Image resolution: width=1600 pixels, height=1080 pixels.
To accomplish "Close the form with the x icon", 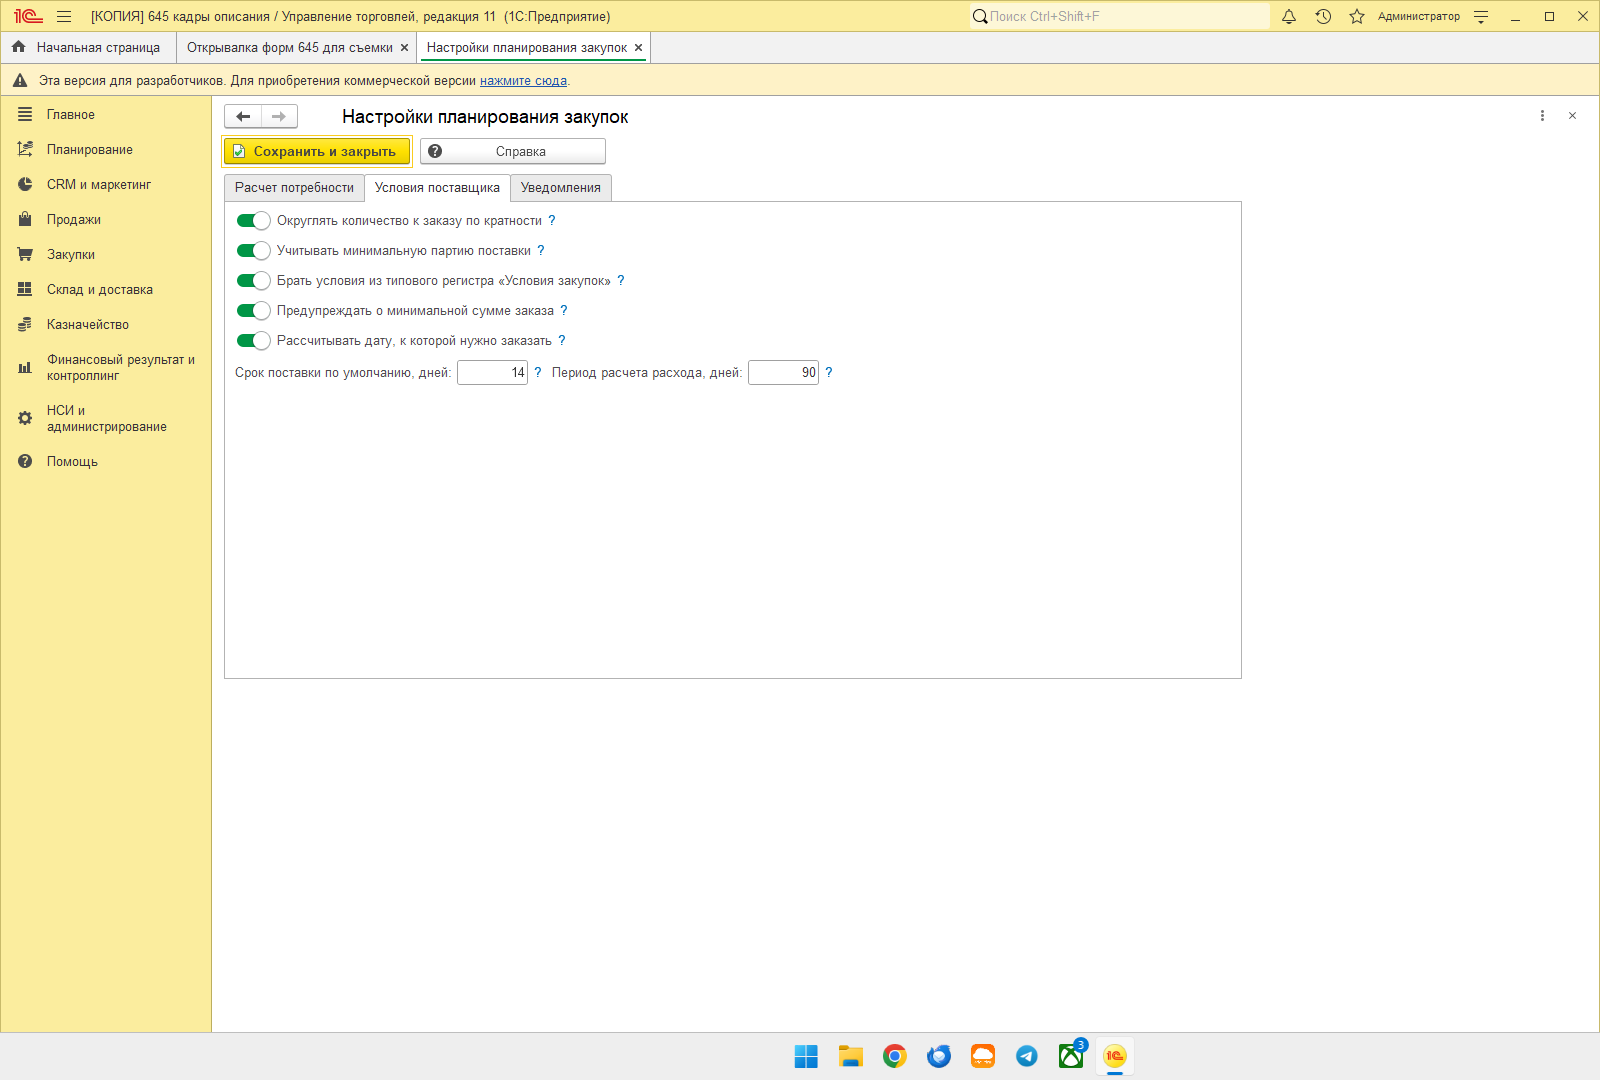I will pyautogui.click(x=1572, y=116).
